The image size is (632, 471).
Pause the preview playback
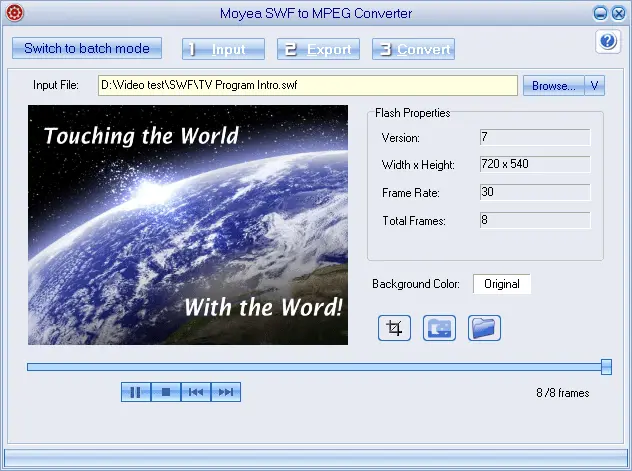[x=136, y=392]
